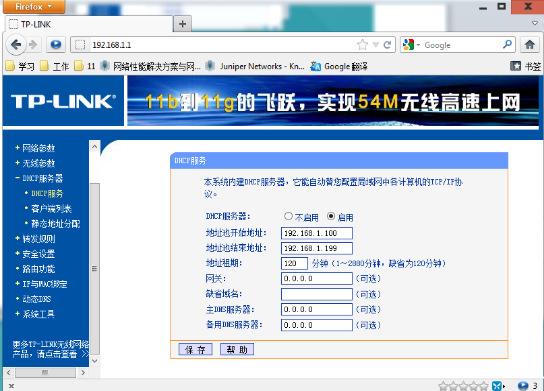Open the Google 翻译 bookmark
The width and height of the screenshot is (544, 391).
click(339, 66)
